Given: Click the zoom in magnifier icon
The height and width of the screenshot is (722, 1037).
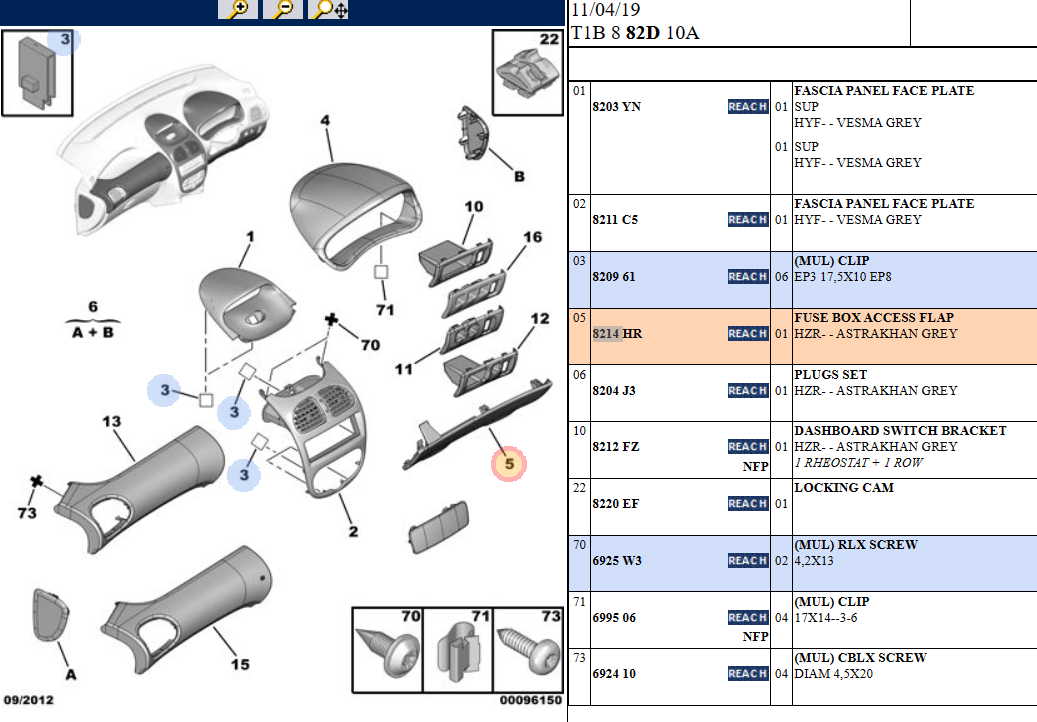Looking at the screenshot, I should [x=238, y=9].
